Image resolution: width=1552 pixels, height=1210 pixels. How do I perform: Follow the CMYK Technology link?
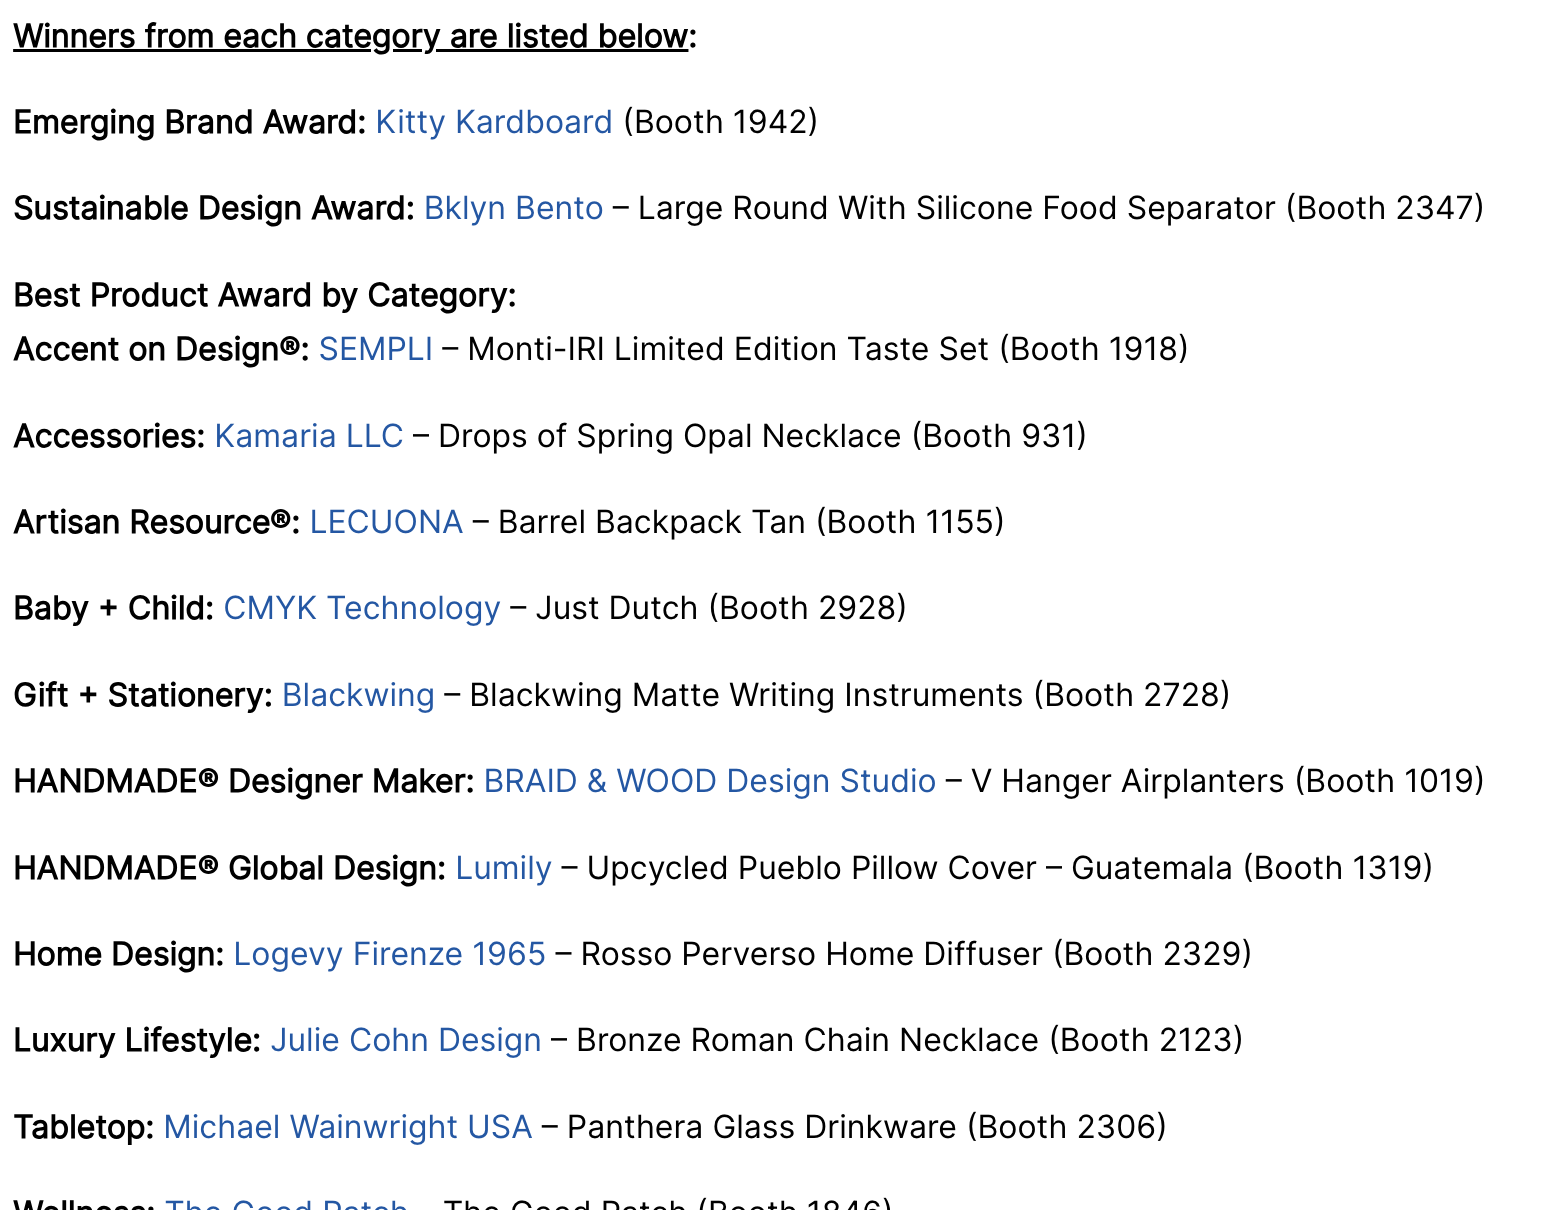(x=361, y=608)
